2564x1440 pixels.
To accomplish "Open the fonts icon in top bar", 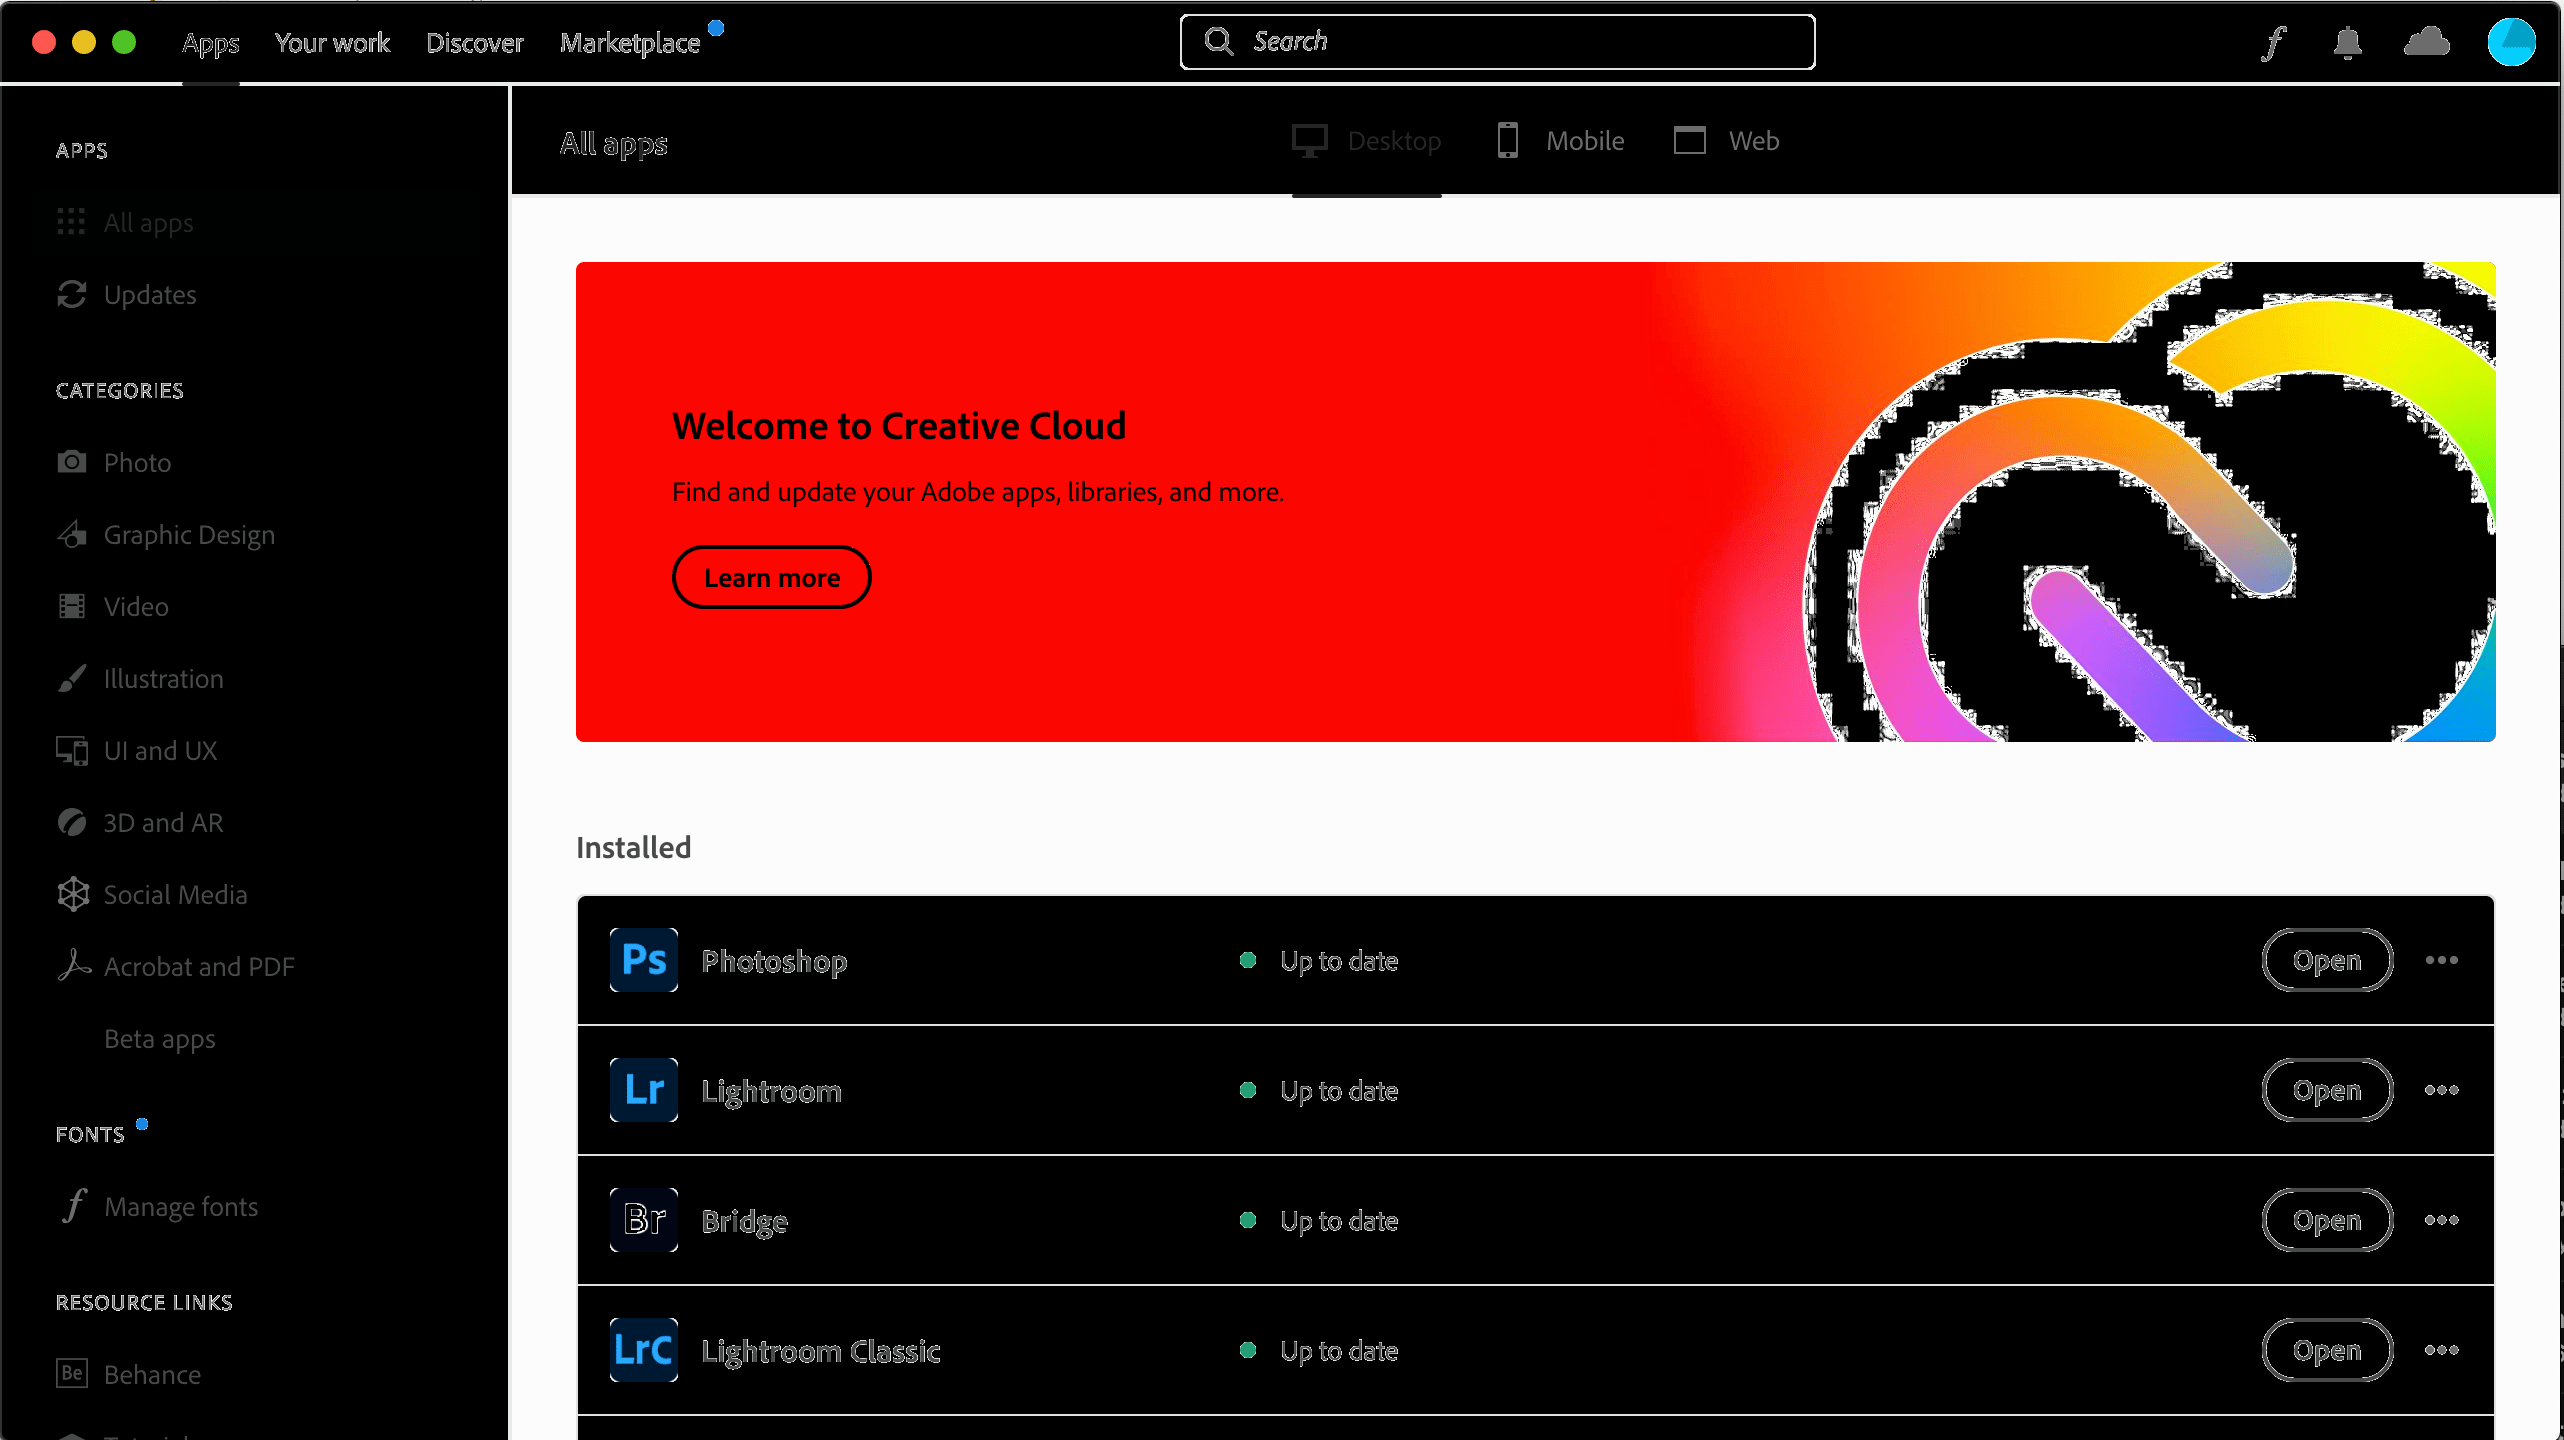I will (2274, 42).
